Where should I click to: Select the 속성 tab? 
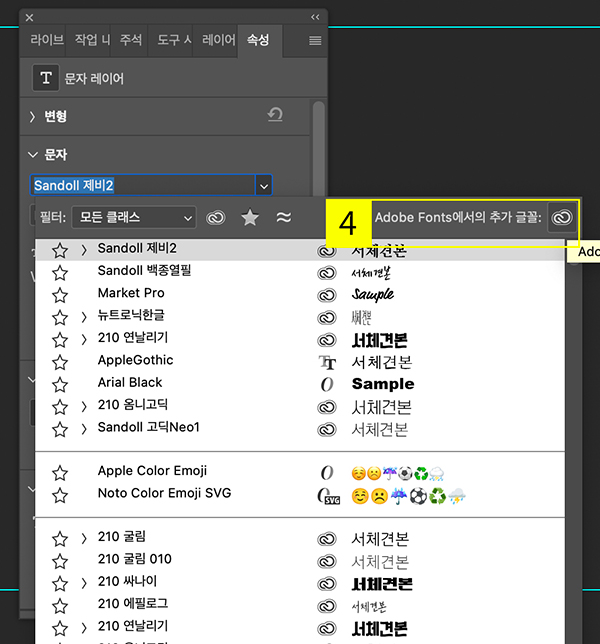click(x=258, y=40)
